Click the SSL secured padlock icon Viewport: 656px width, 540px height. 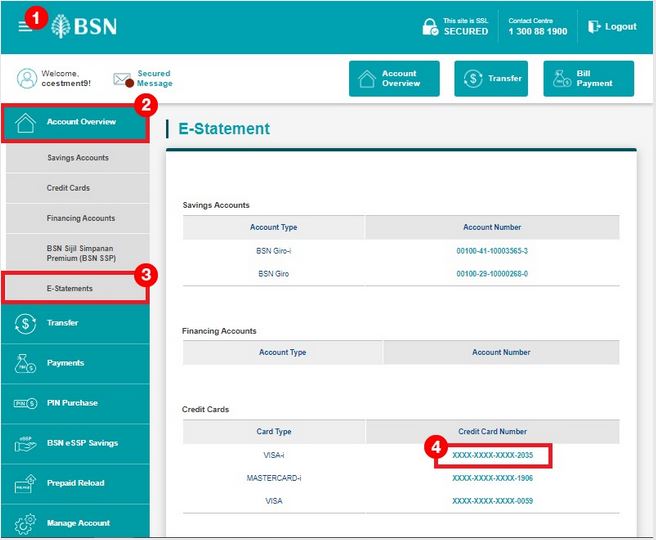(x=430, y=27)
